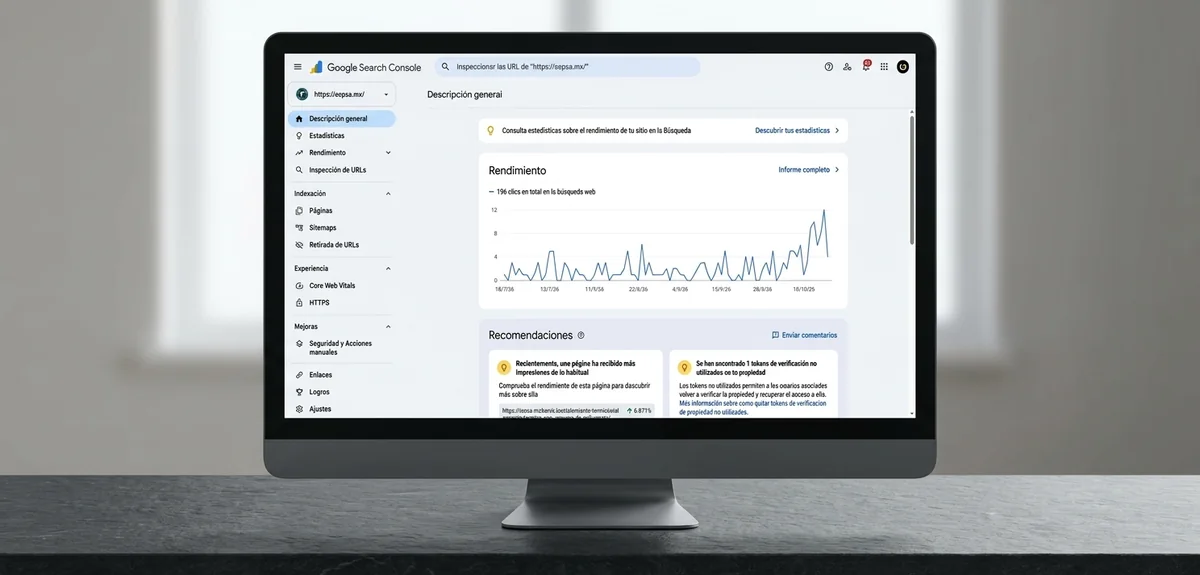Open the hamburger main menu
This screenshot has height=575, width=1200.
click(x=297, y=67)
